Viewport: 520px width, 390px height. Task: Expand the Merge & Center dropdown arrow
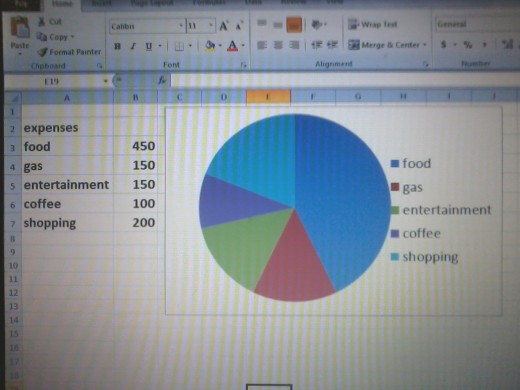pos(425,45)
